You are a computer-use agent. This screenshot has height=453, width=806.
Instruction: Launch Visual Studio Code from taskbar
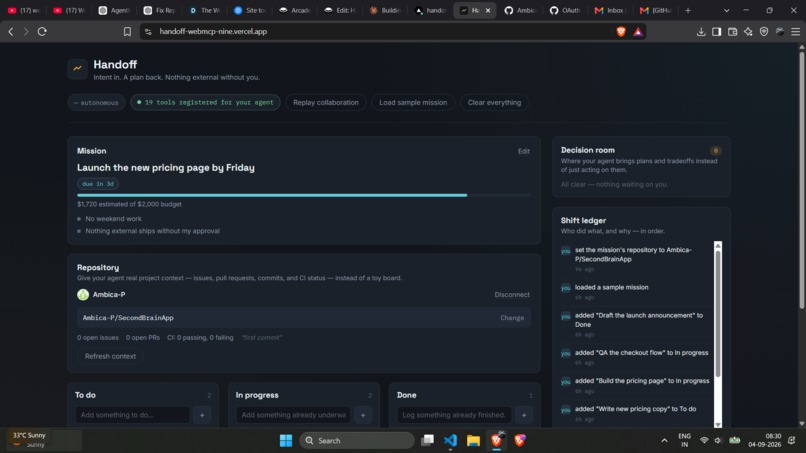tap(450, 441)
